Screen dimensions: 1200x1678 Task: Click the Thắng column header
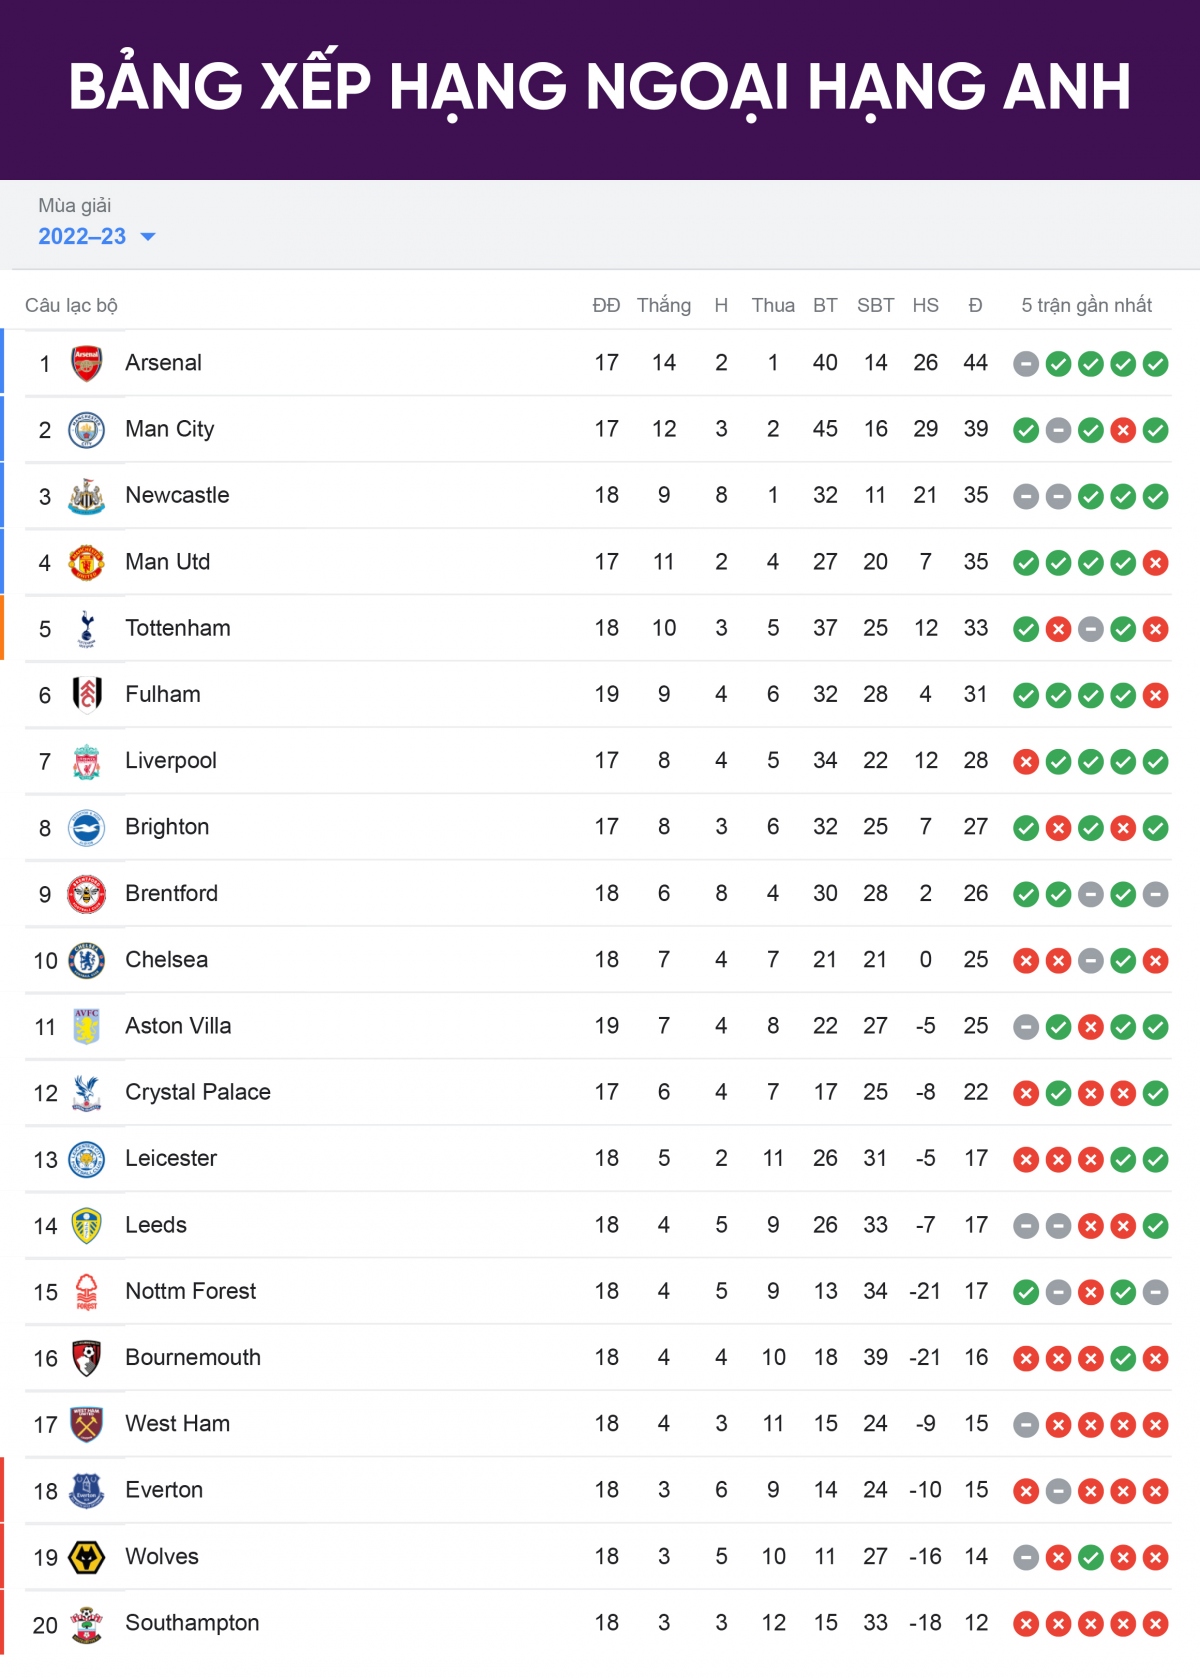click(664, 305)
